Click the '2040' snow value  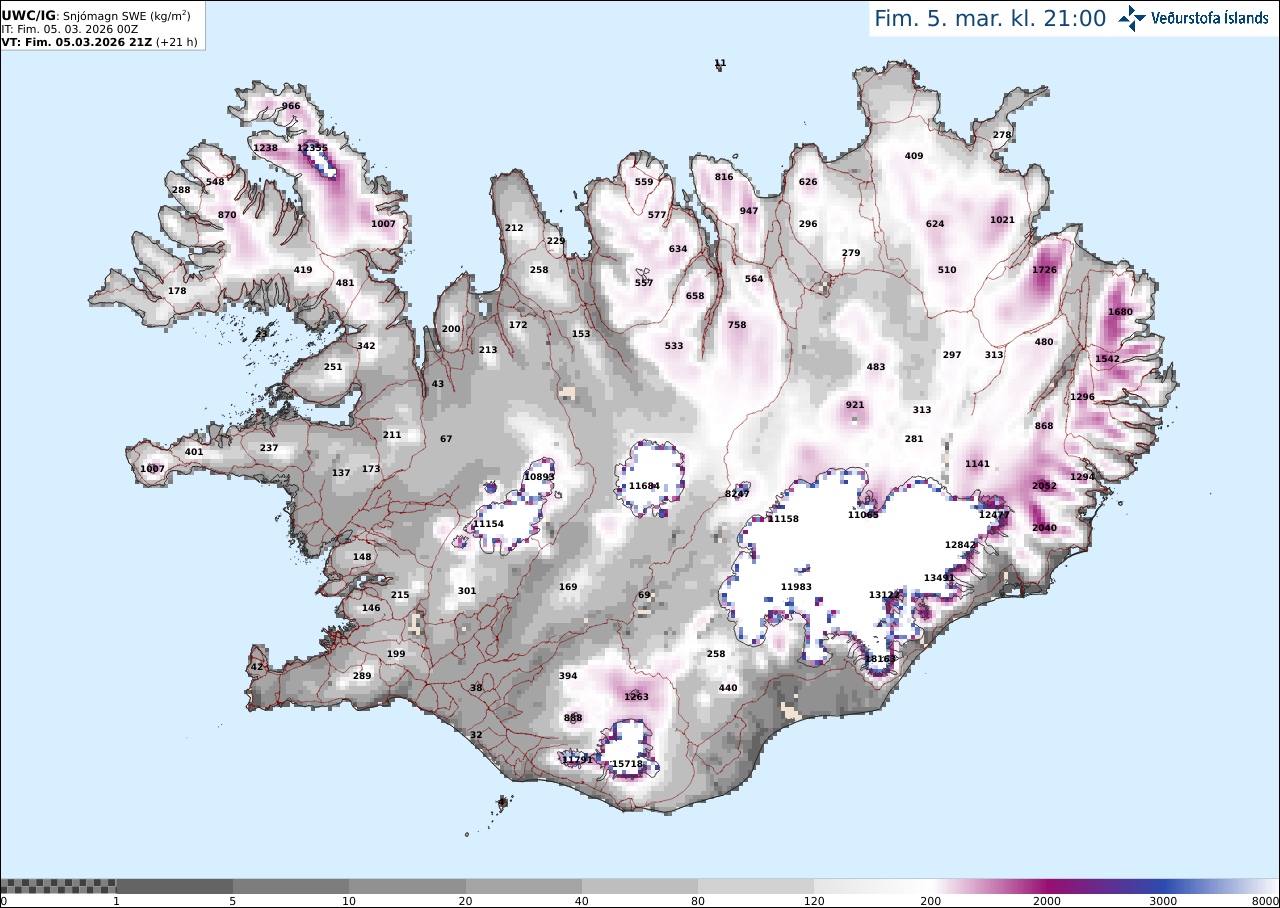pyautogui.click(x=1044, y=528)
